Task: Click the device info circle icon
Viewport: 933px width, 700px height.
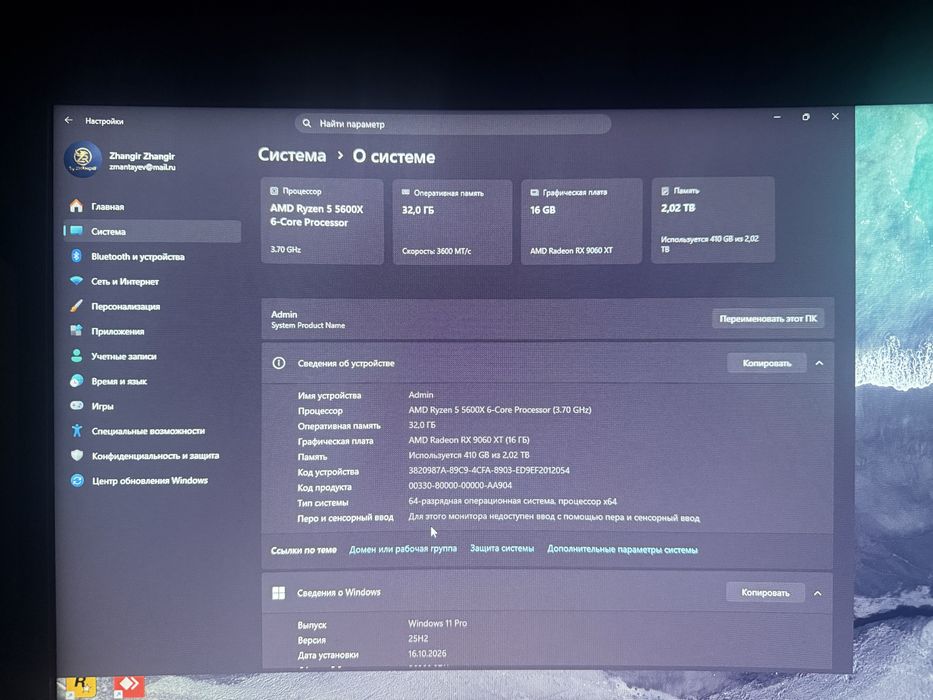Action: coord(278,363)
